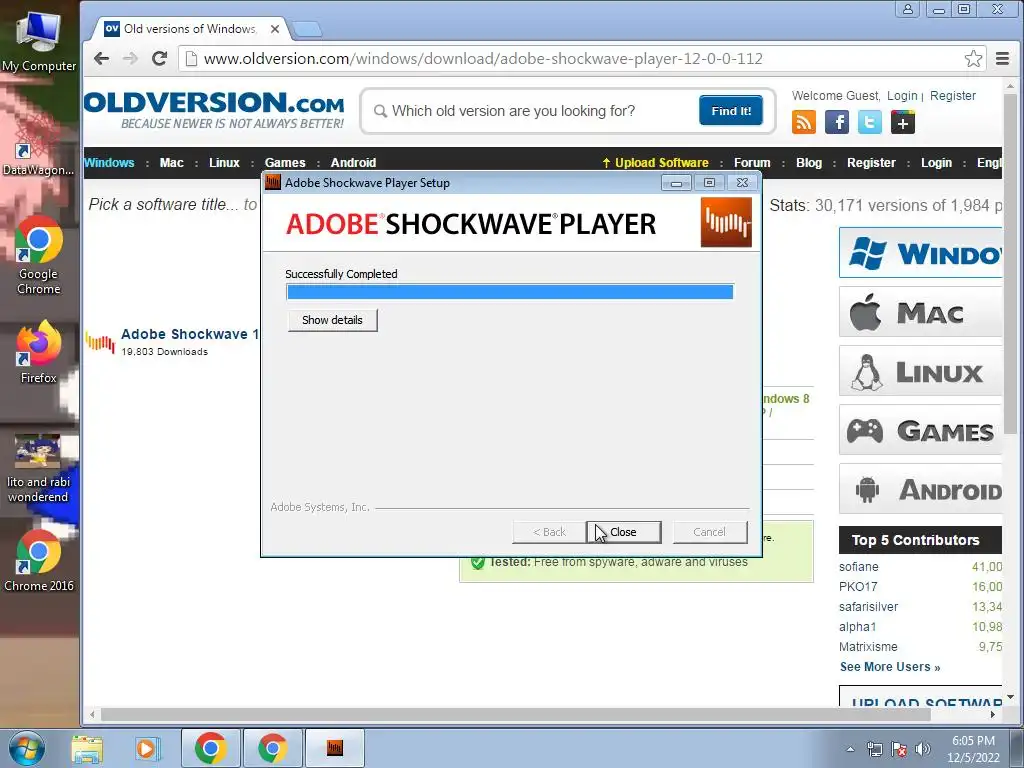The height and width of the screenshot is (768, 1024).
Task: Select Mac in site navigation
Action: (x=172, y=163)
